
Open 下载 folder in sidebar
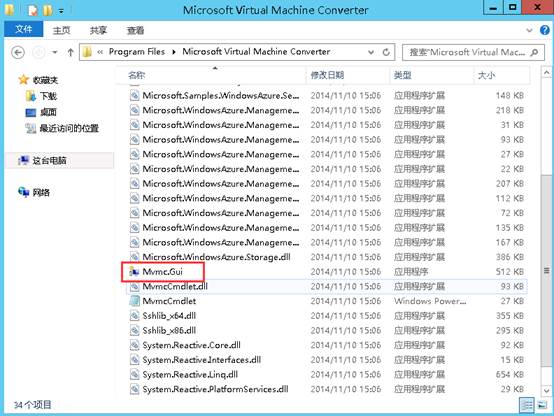point(48,96)
